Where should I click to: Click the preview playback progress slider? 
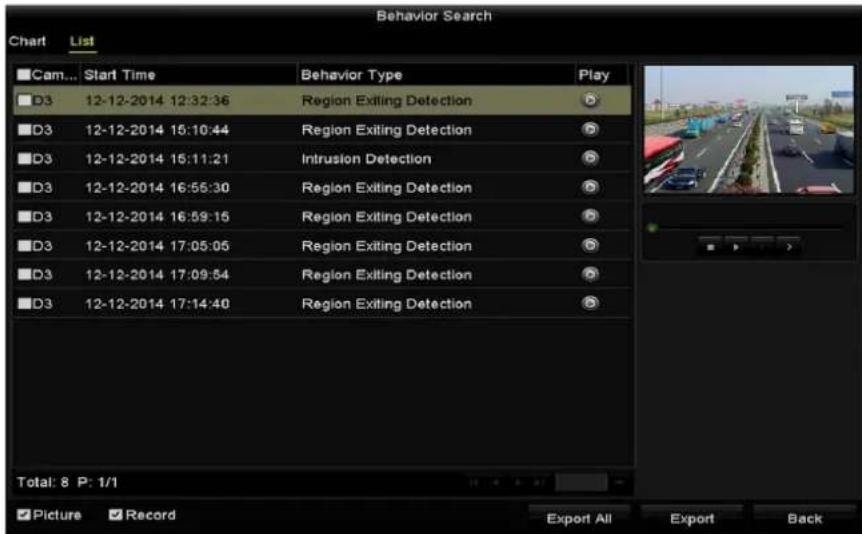point(748,227)
